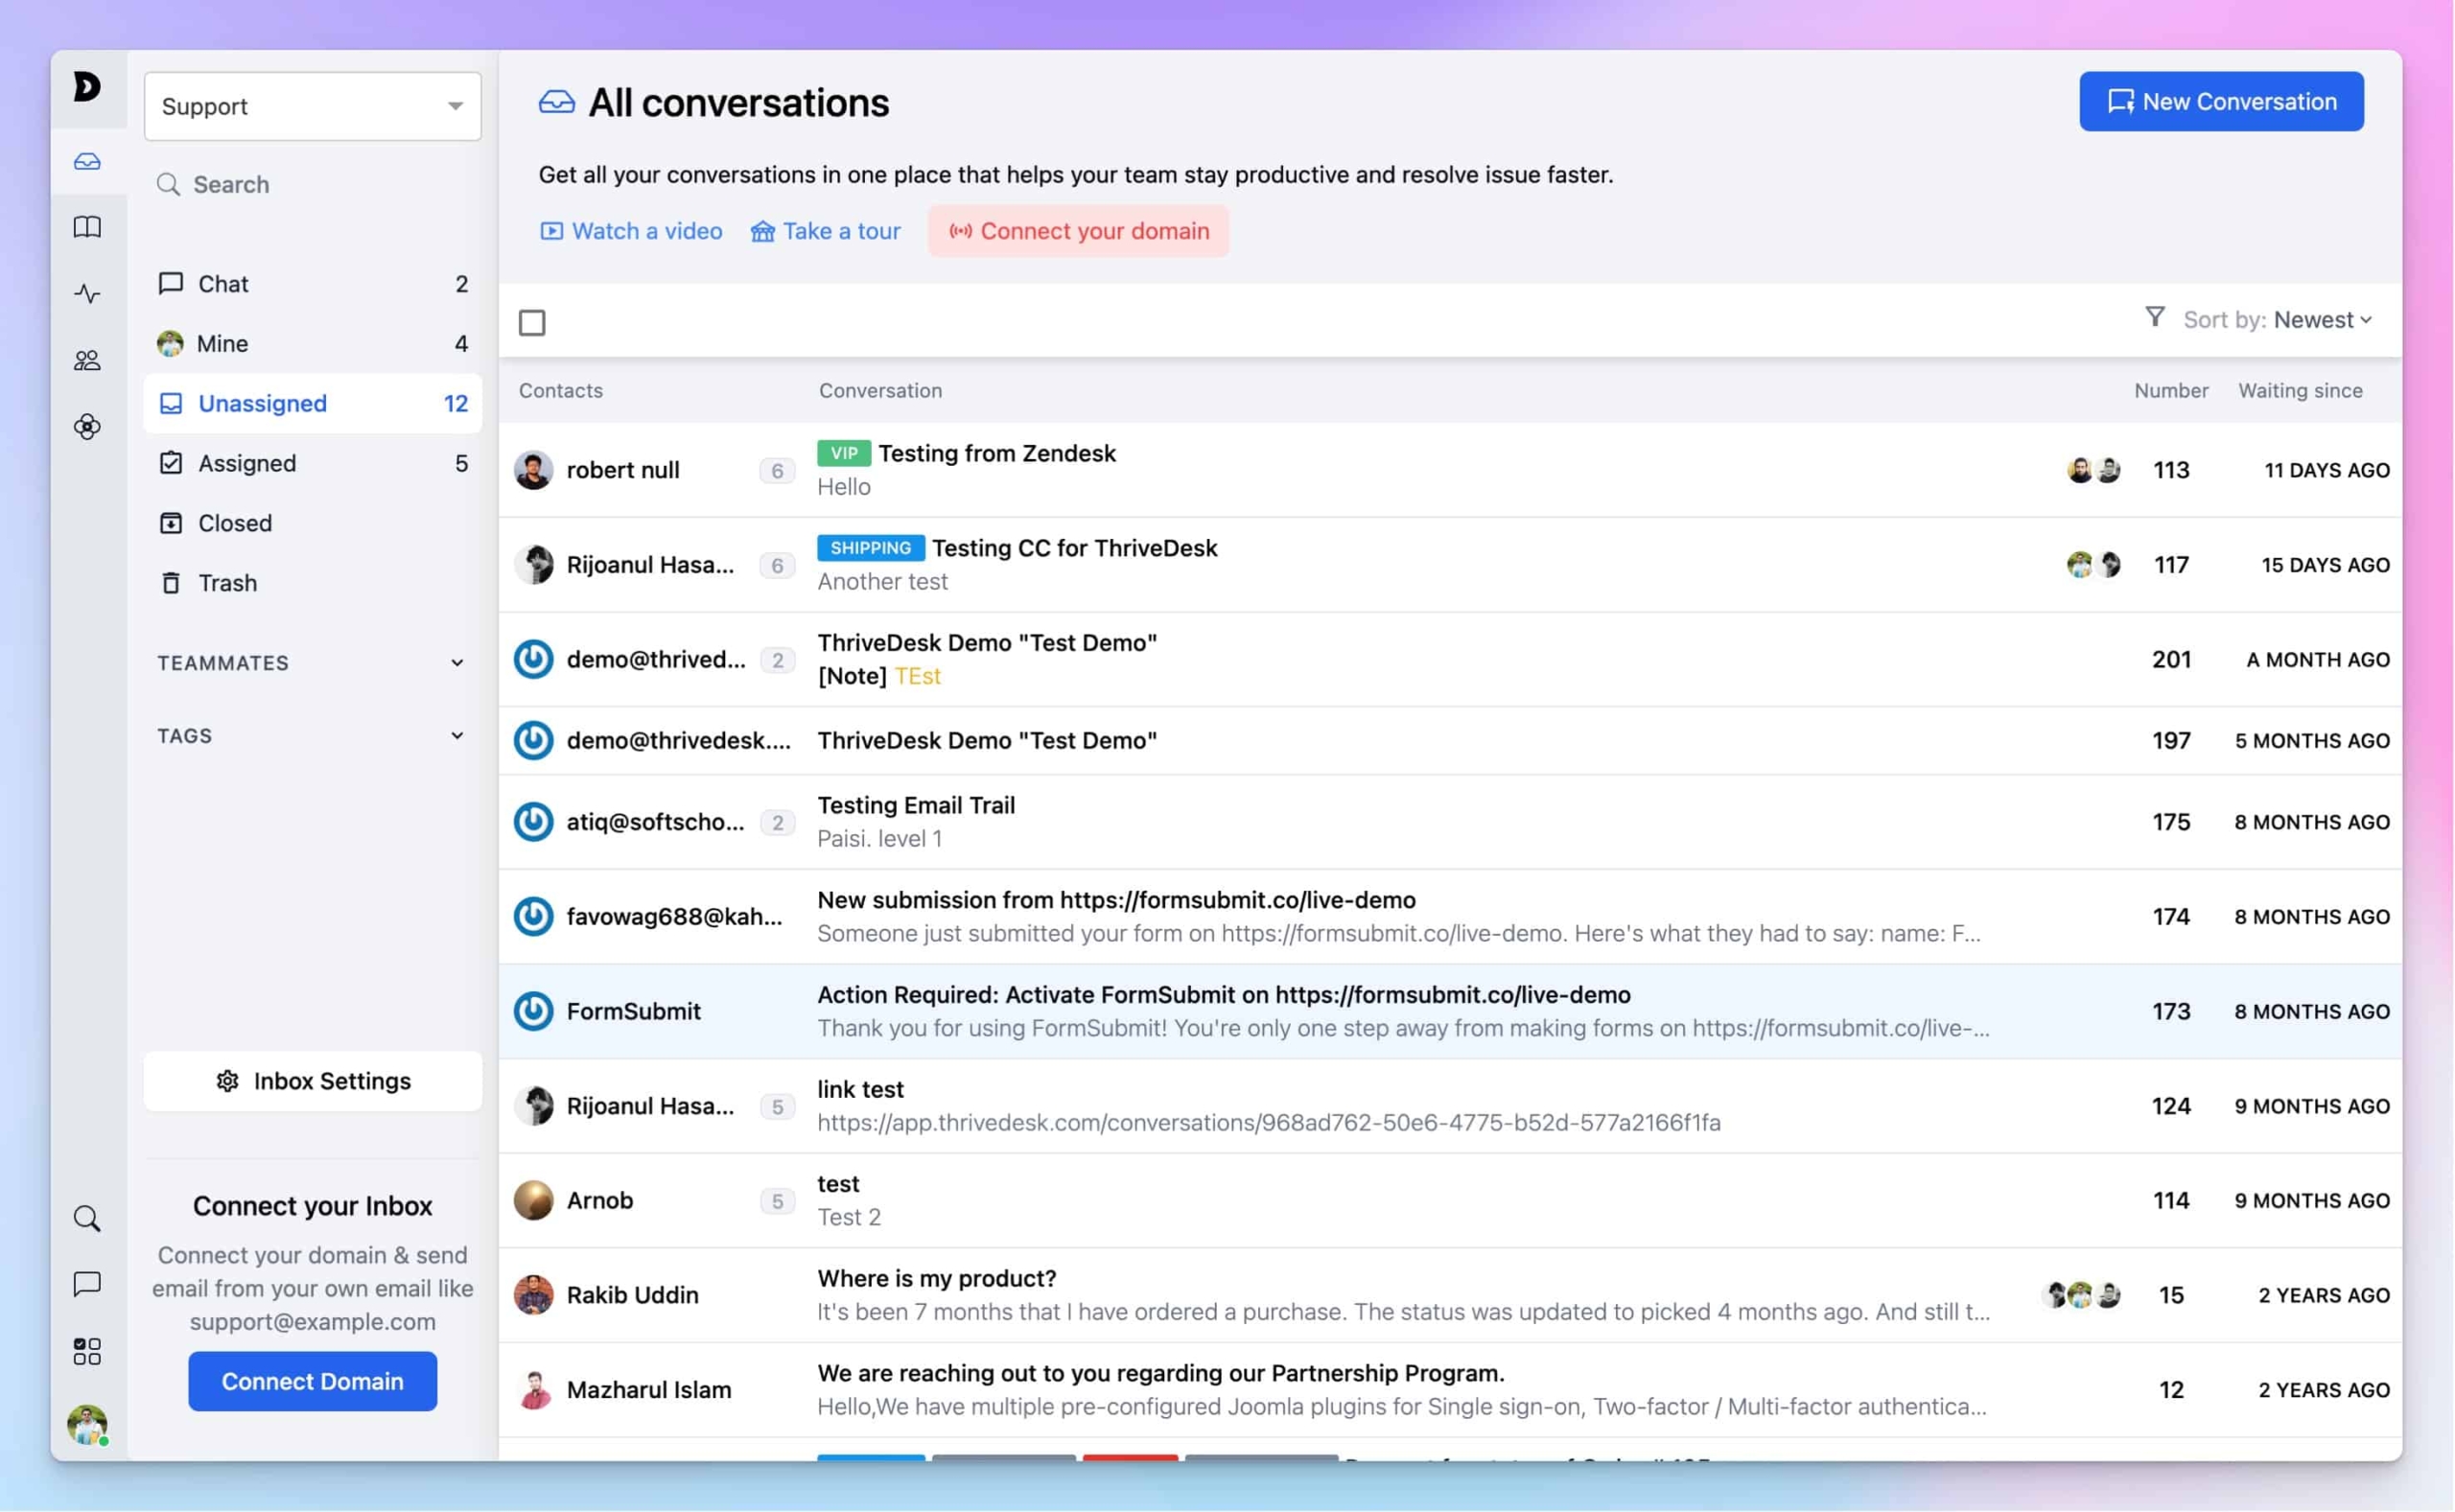Open the Sort by Newest dropdown
This screenshot has height=1512, width=2455.
click(2320, 320)
